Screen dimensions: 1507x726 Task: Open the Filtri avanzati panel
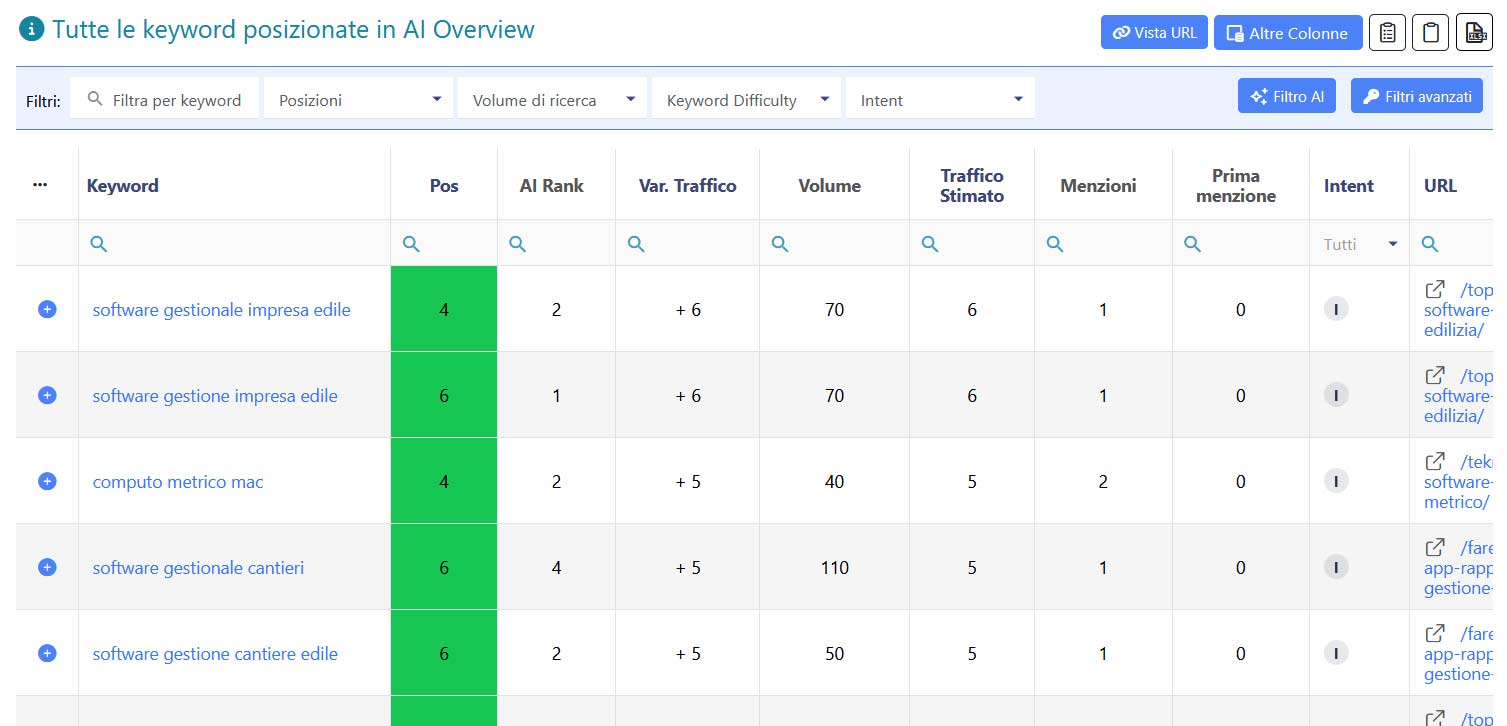click(x=1416, y=96)
